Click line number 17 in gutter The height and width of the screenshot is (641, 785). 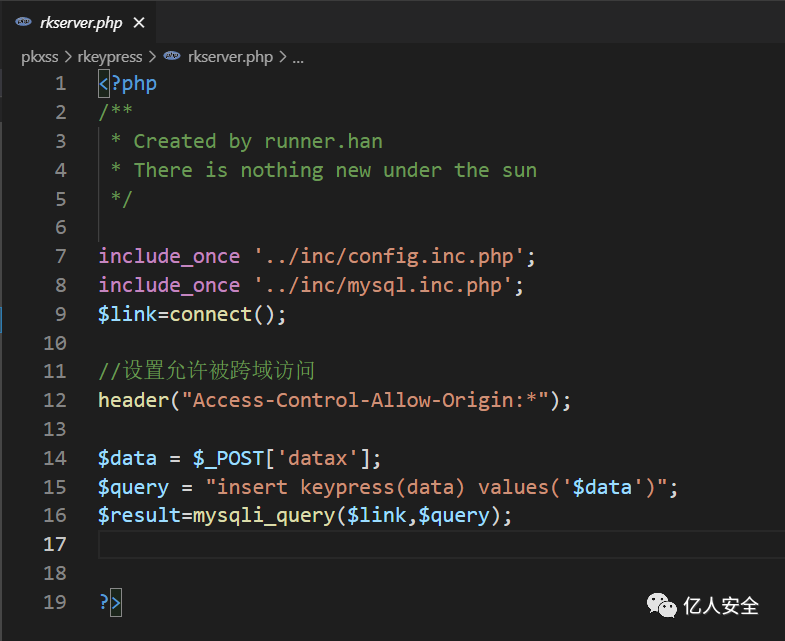point(55,544)
